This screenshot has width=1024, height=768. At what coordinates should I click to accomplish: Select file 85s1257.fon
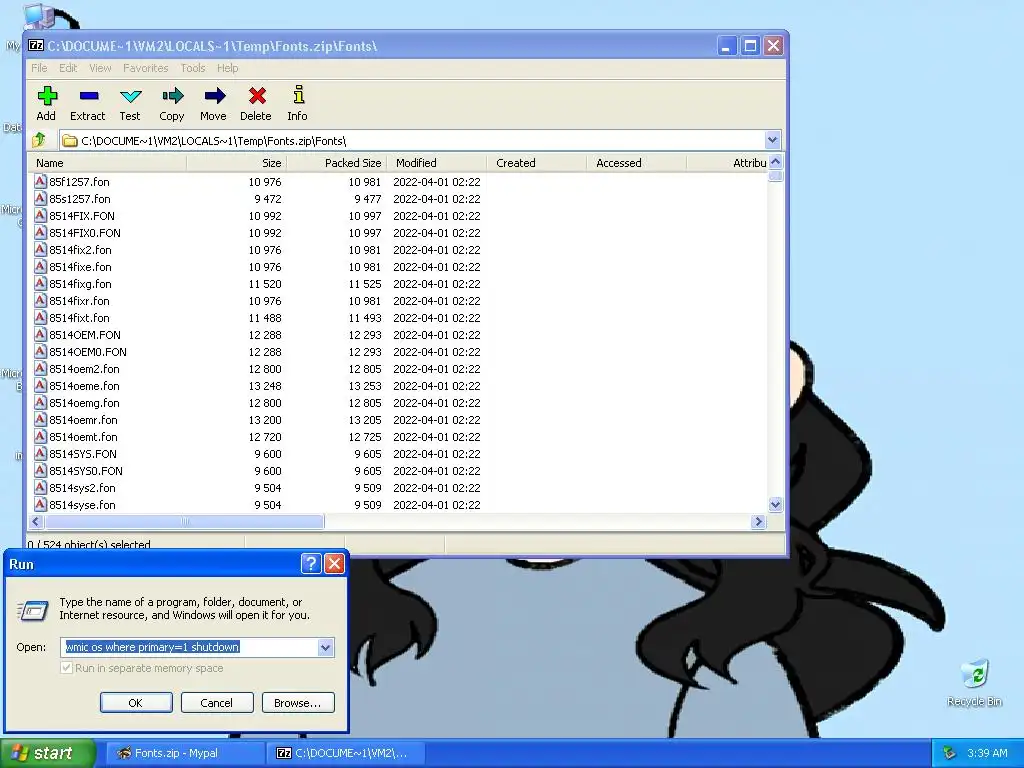point(80,199)
